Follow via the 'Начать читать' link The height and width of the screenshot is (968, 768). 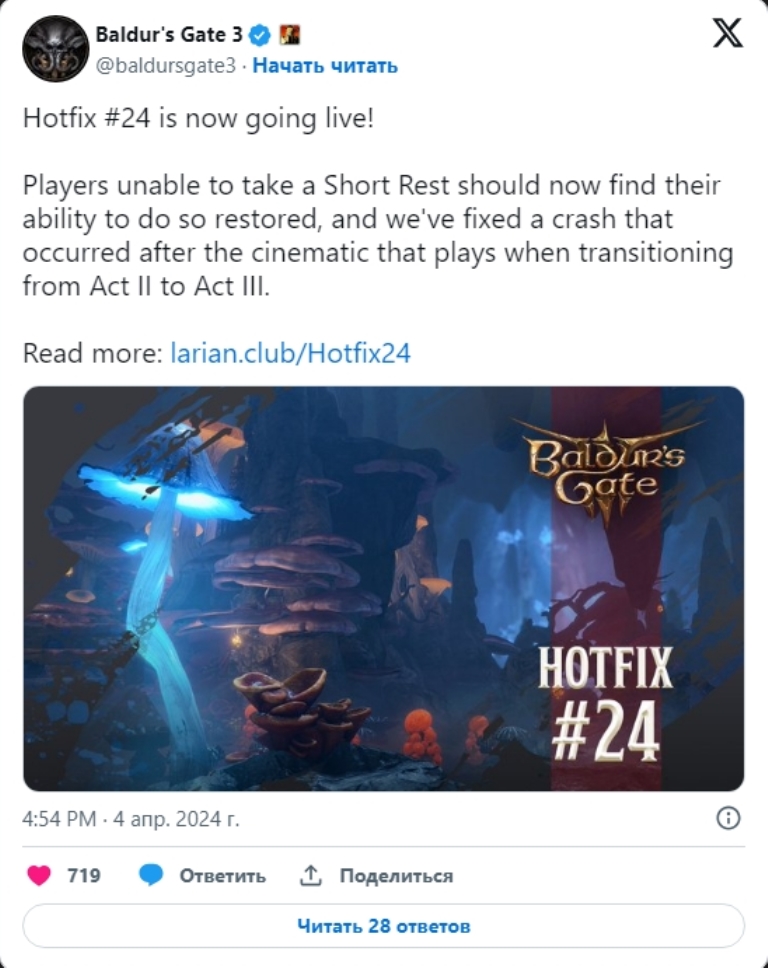coord(325,65)
